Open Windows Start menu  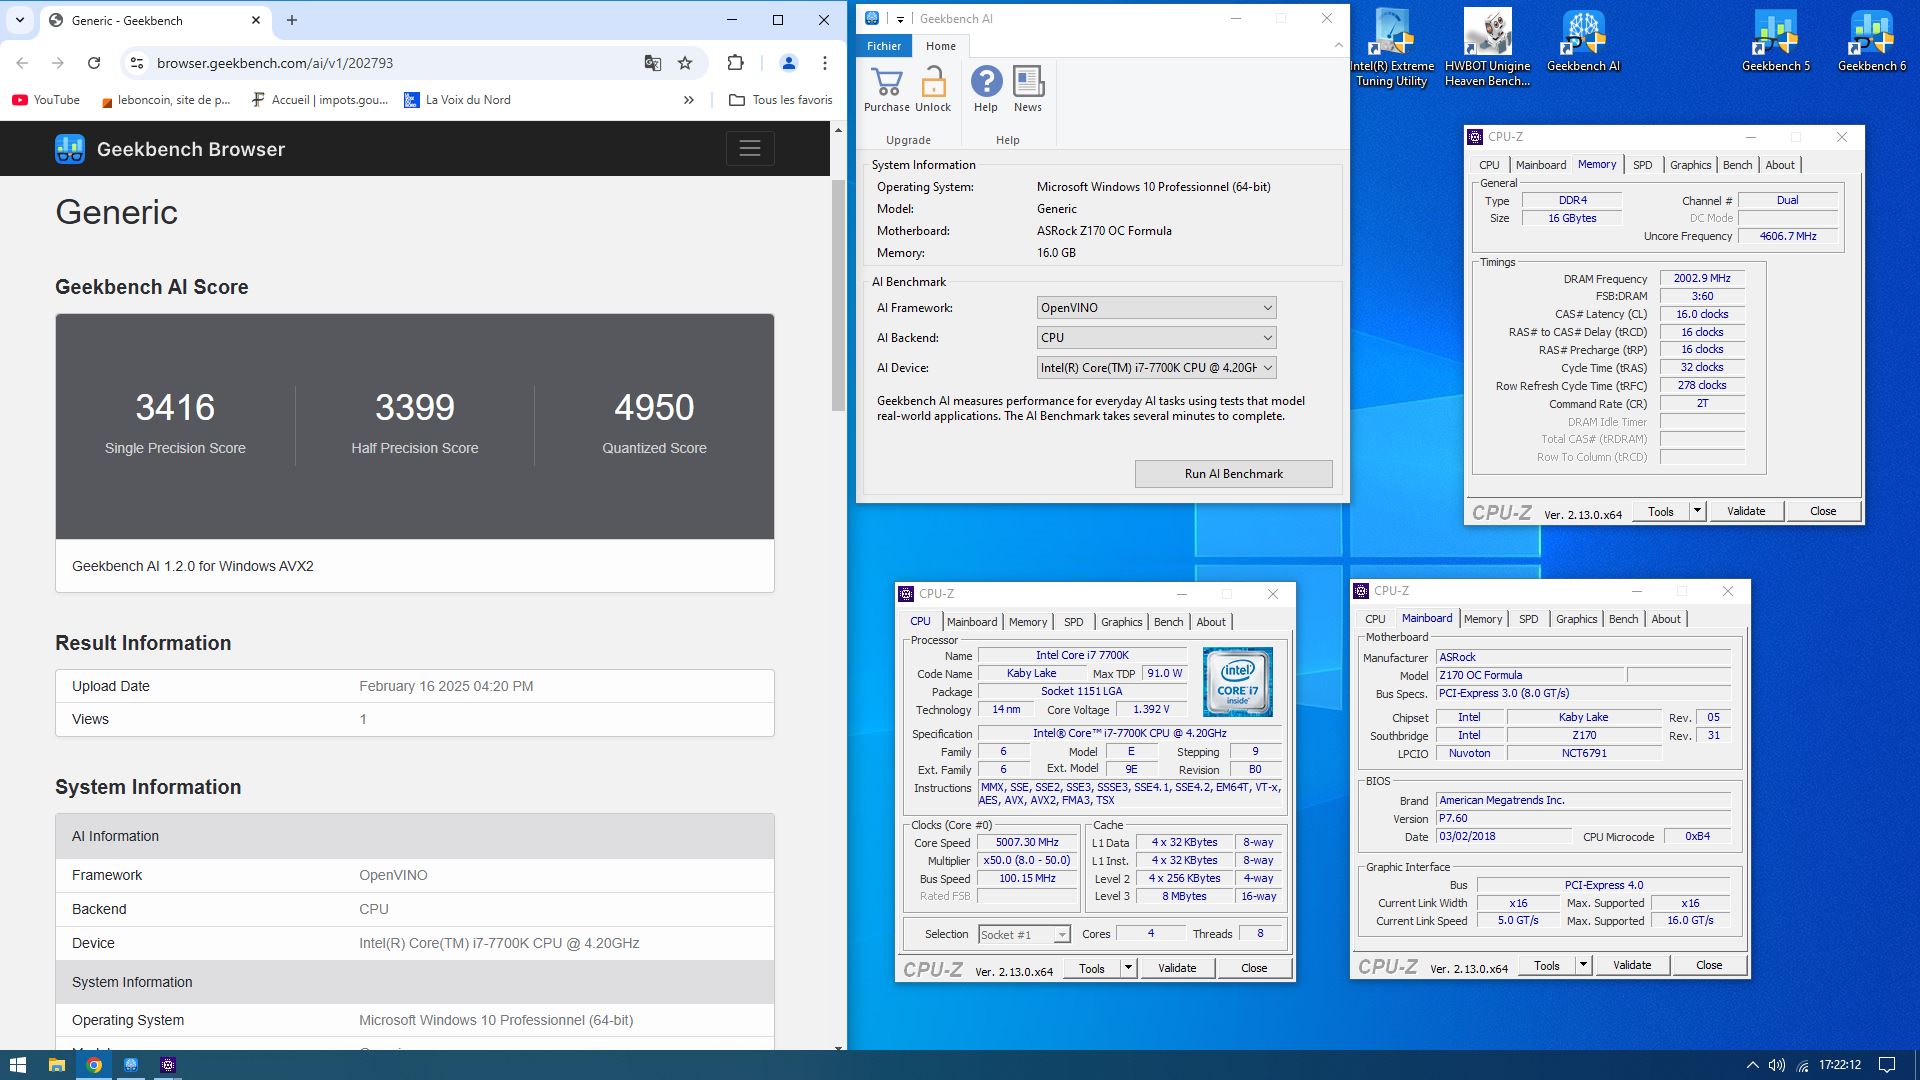click(x=17, y=1065)
